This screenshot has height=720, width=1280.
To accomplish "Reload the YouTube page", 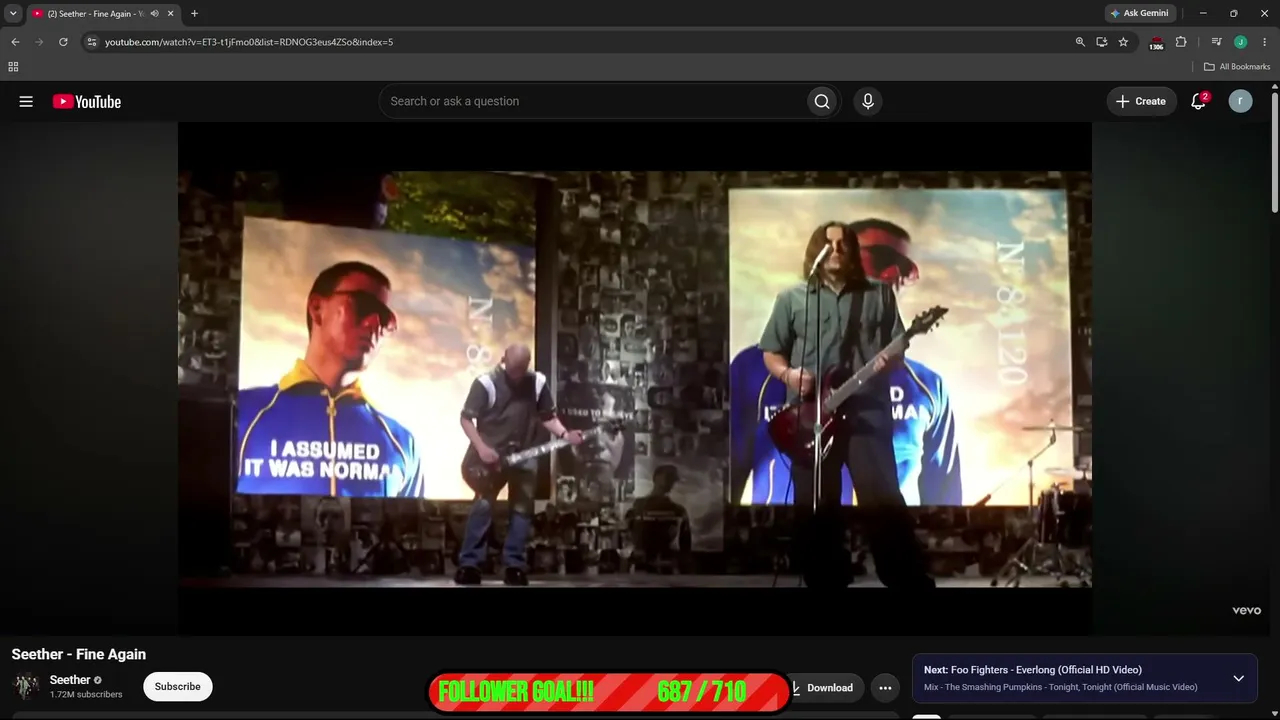I will 63,42.
